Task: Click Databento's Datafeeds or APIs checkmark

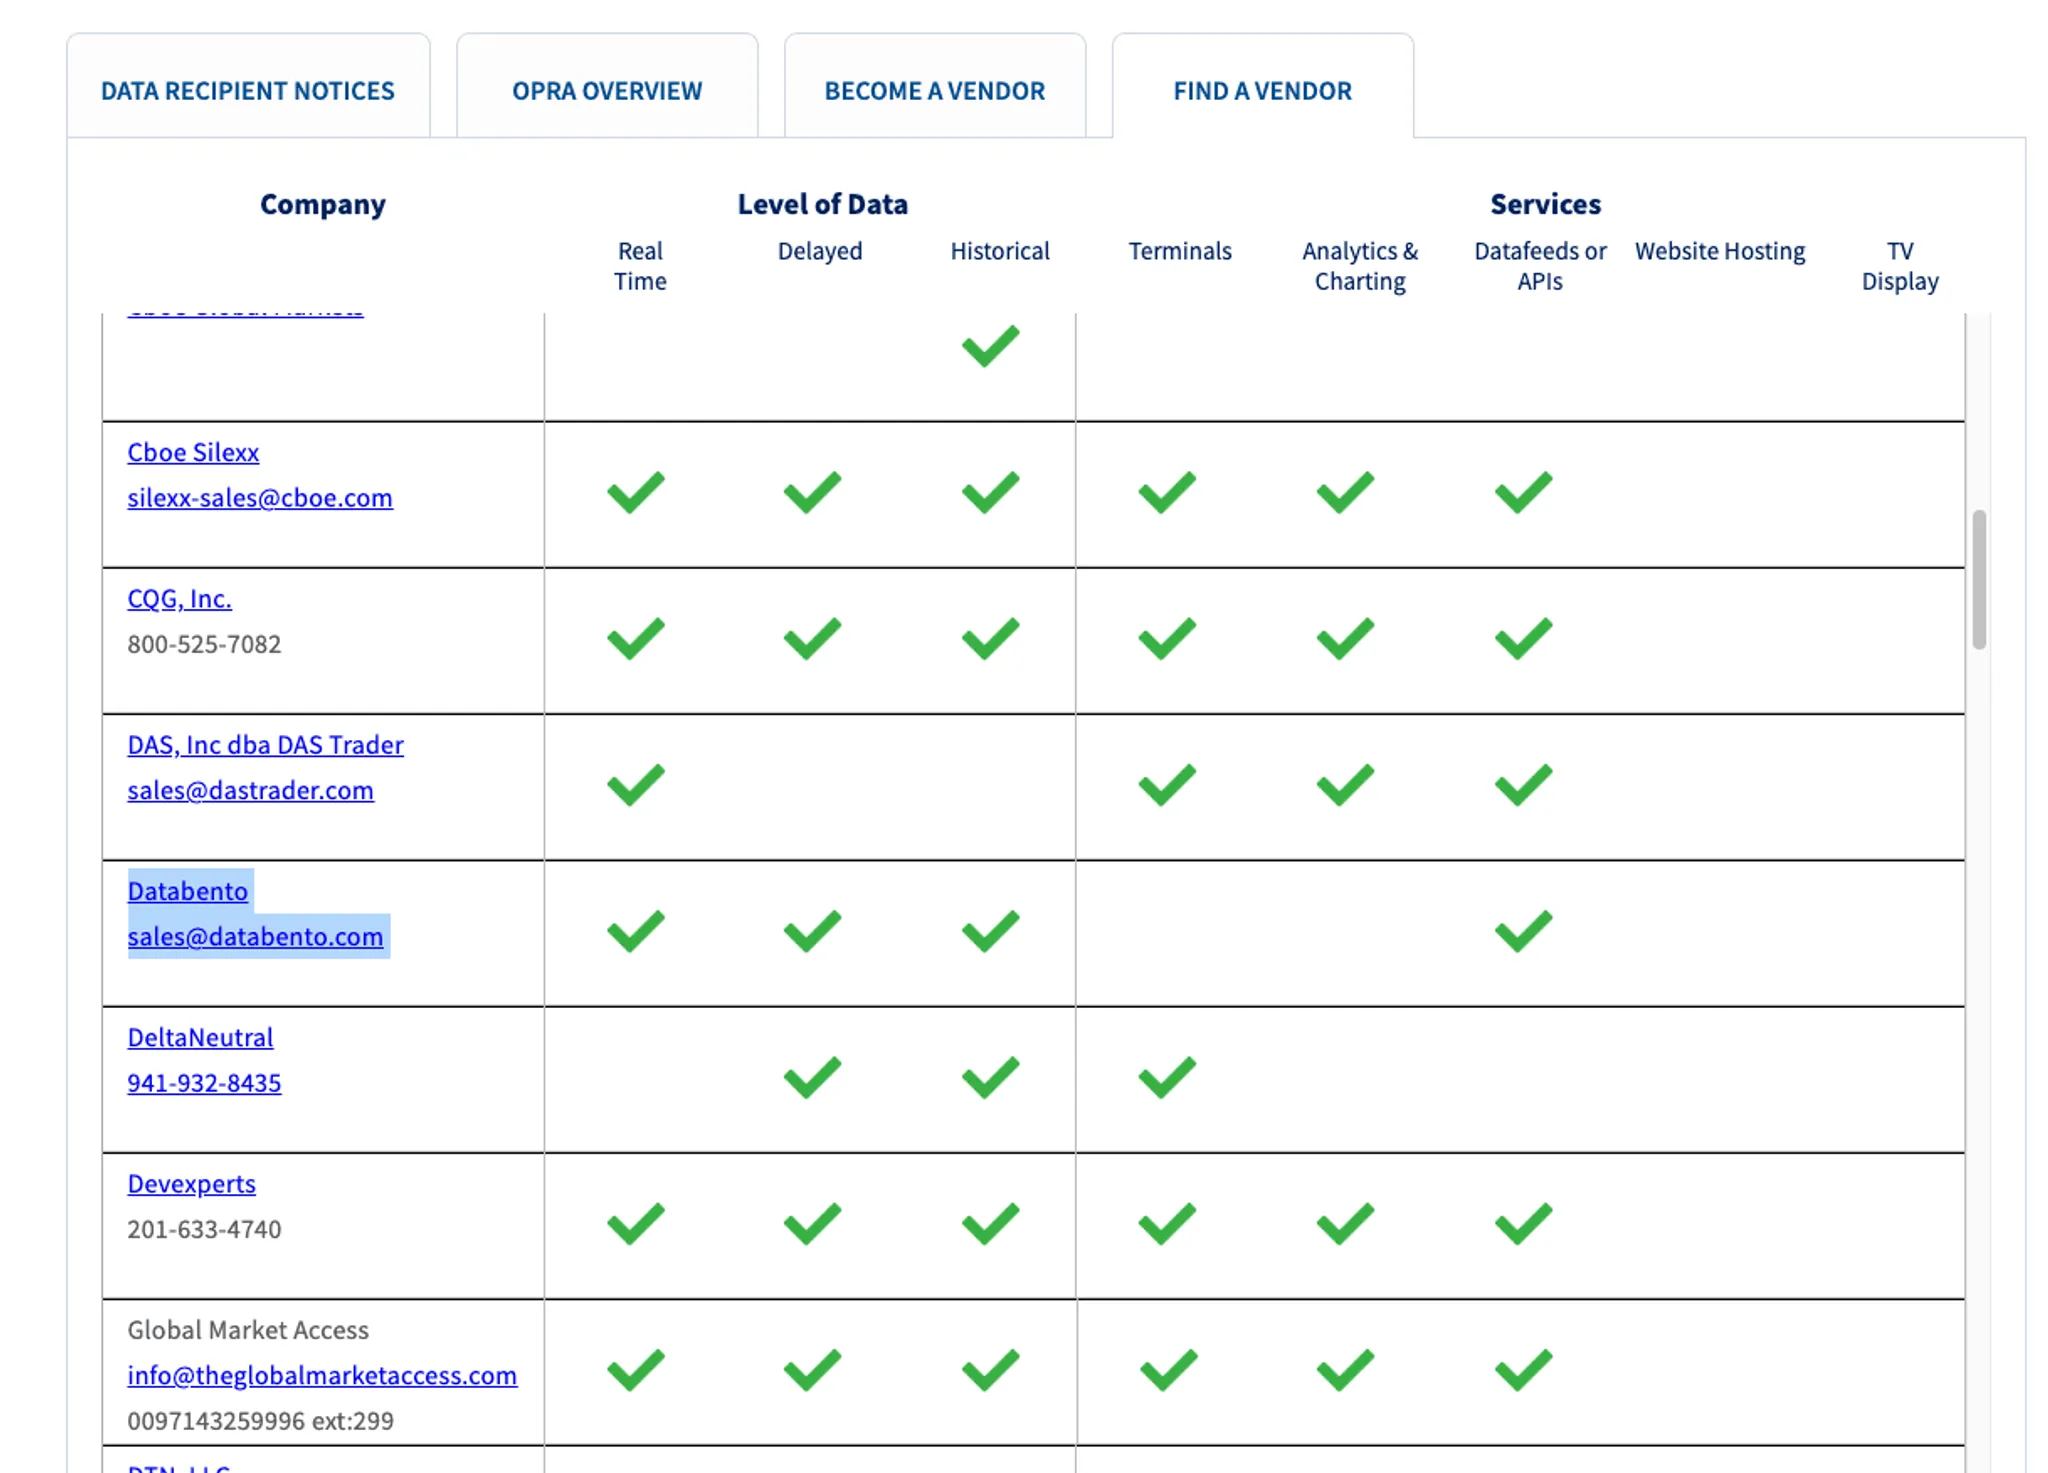Action: point(1524,931)
